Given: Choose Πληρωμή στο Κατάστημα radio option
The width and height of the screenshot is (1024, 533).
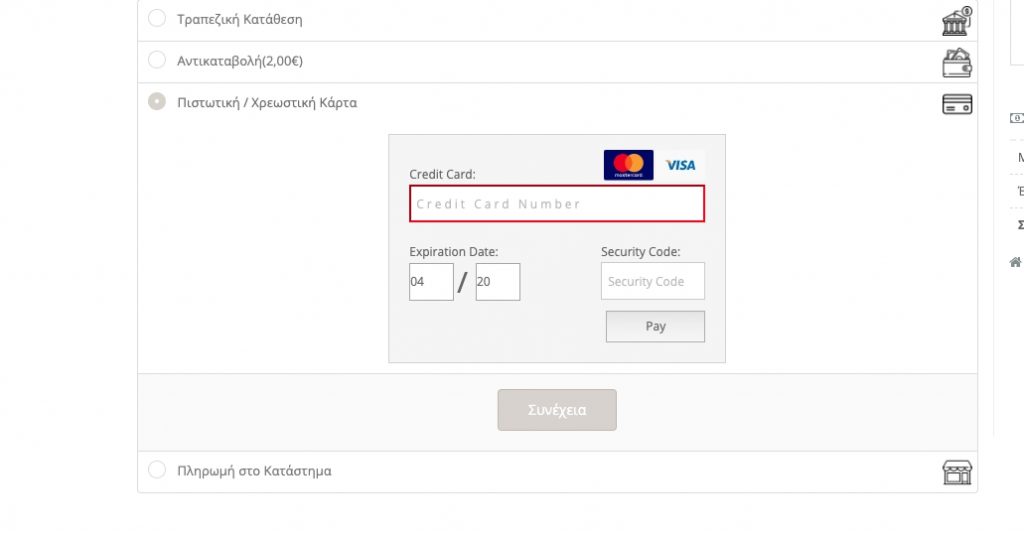Looking at the screenshot, I should [157, 470].
